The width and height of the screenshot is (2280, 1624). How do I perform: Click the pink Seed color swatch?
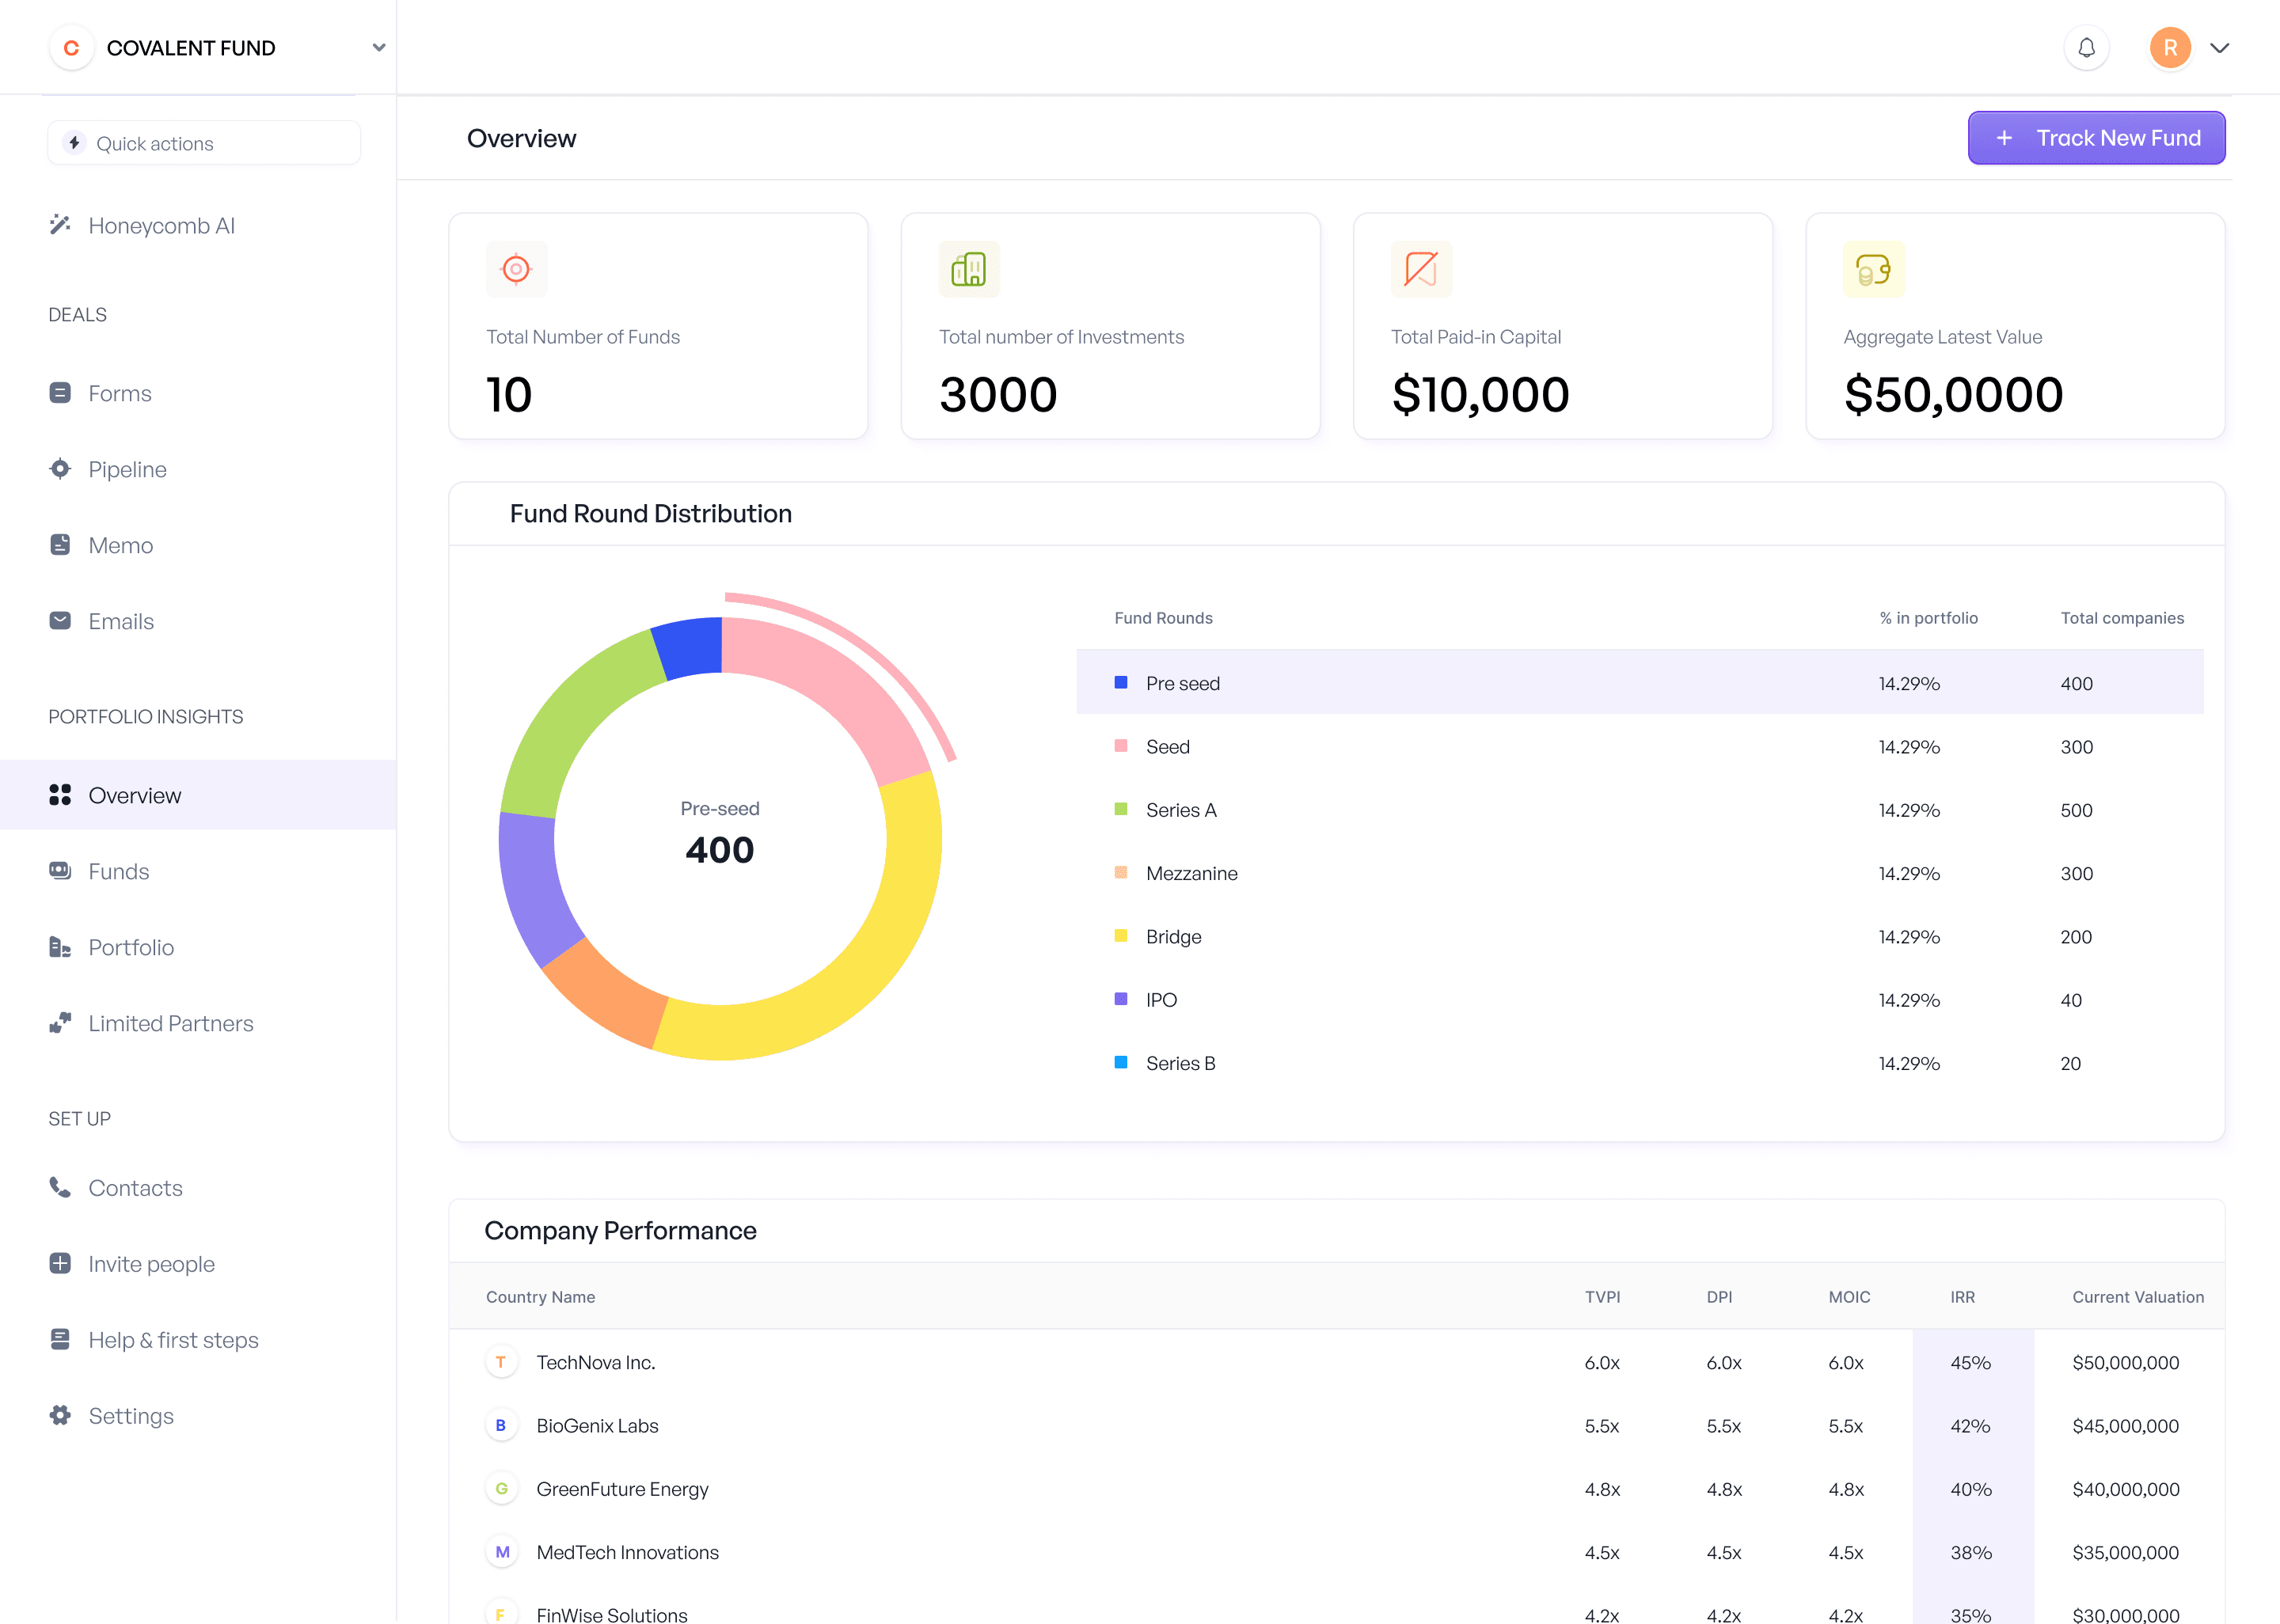point(1121,746)
